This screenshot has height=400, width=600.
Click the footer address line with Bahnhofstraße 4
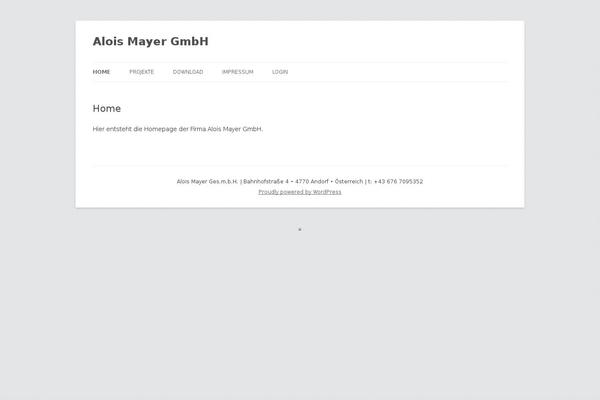point(300,181)
